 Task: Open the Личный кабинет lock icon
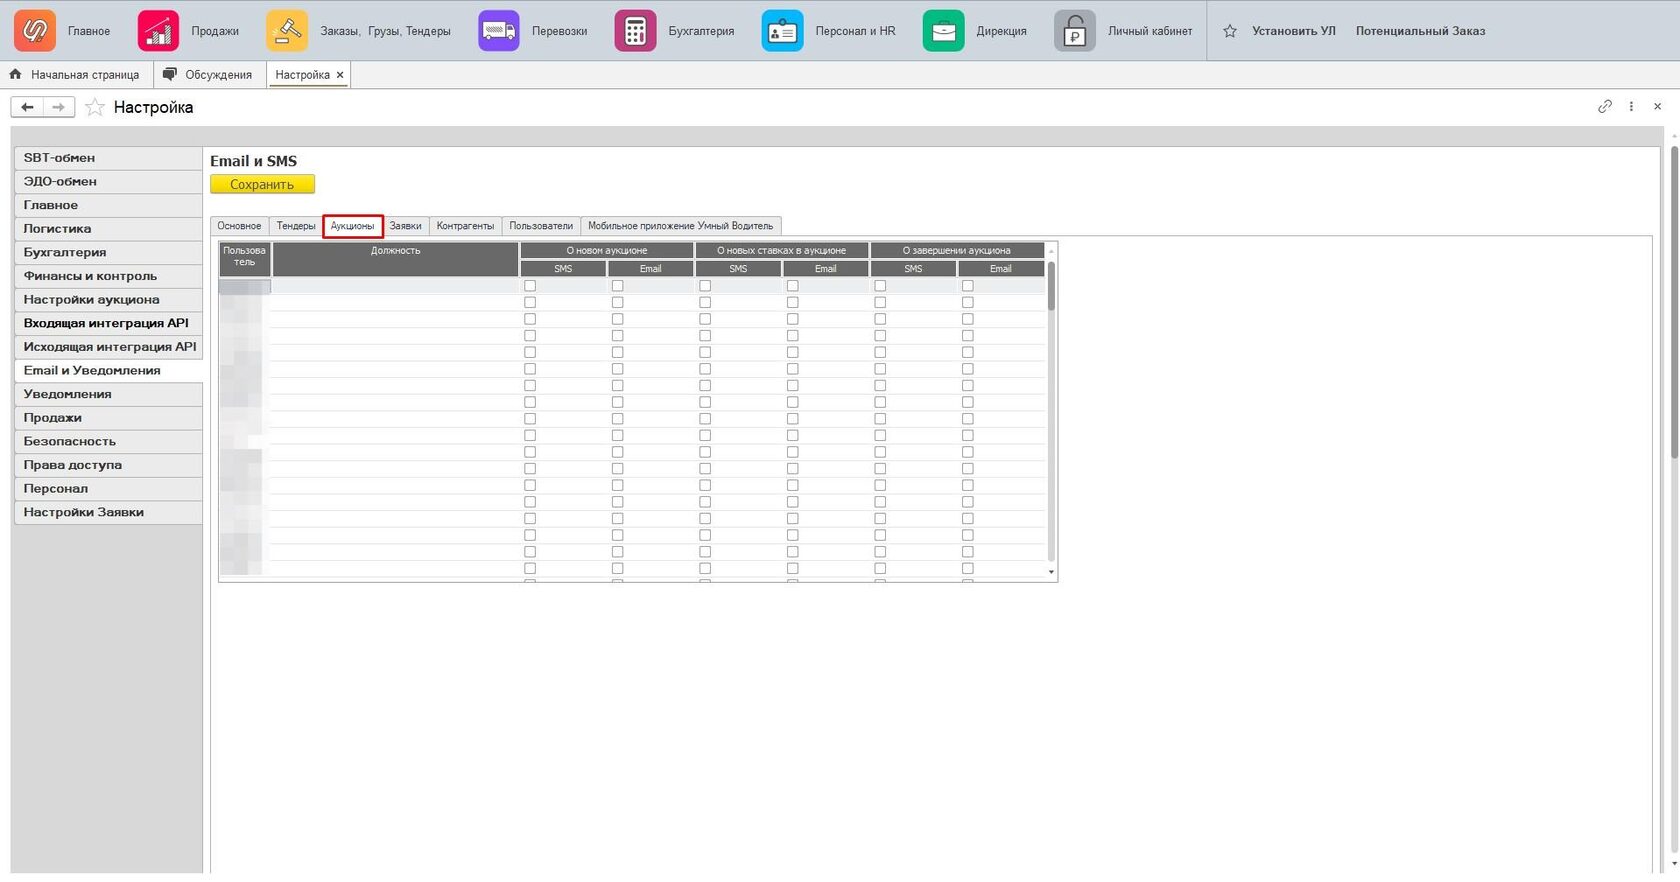coord(1075,31)
